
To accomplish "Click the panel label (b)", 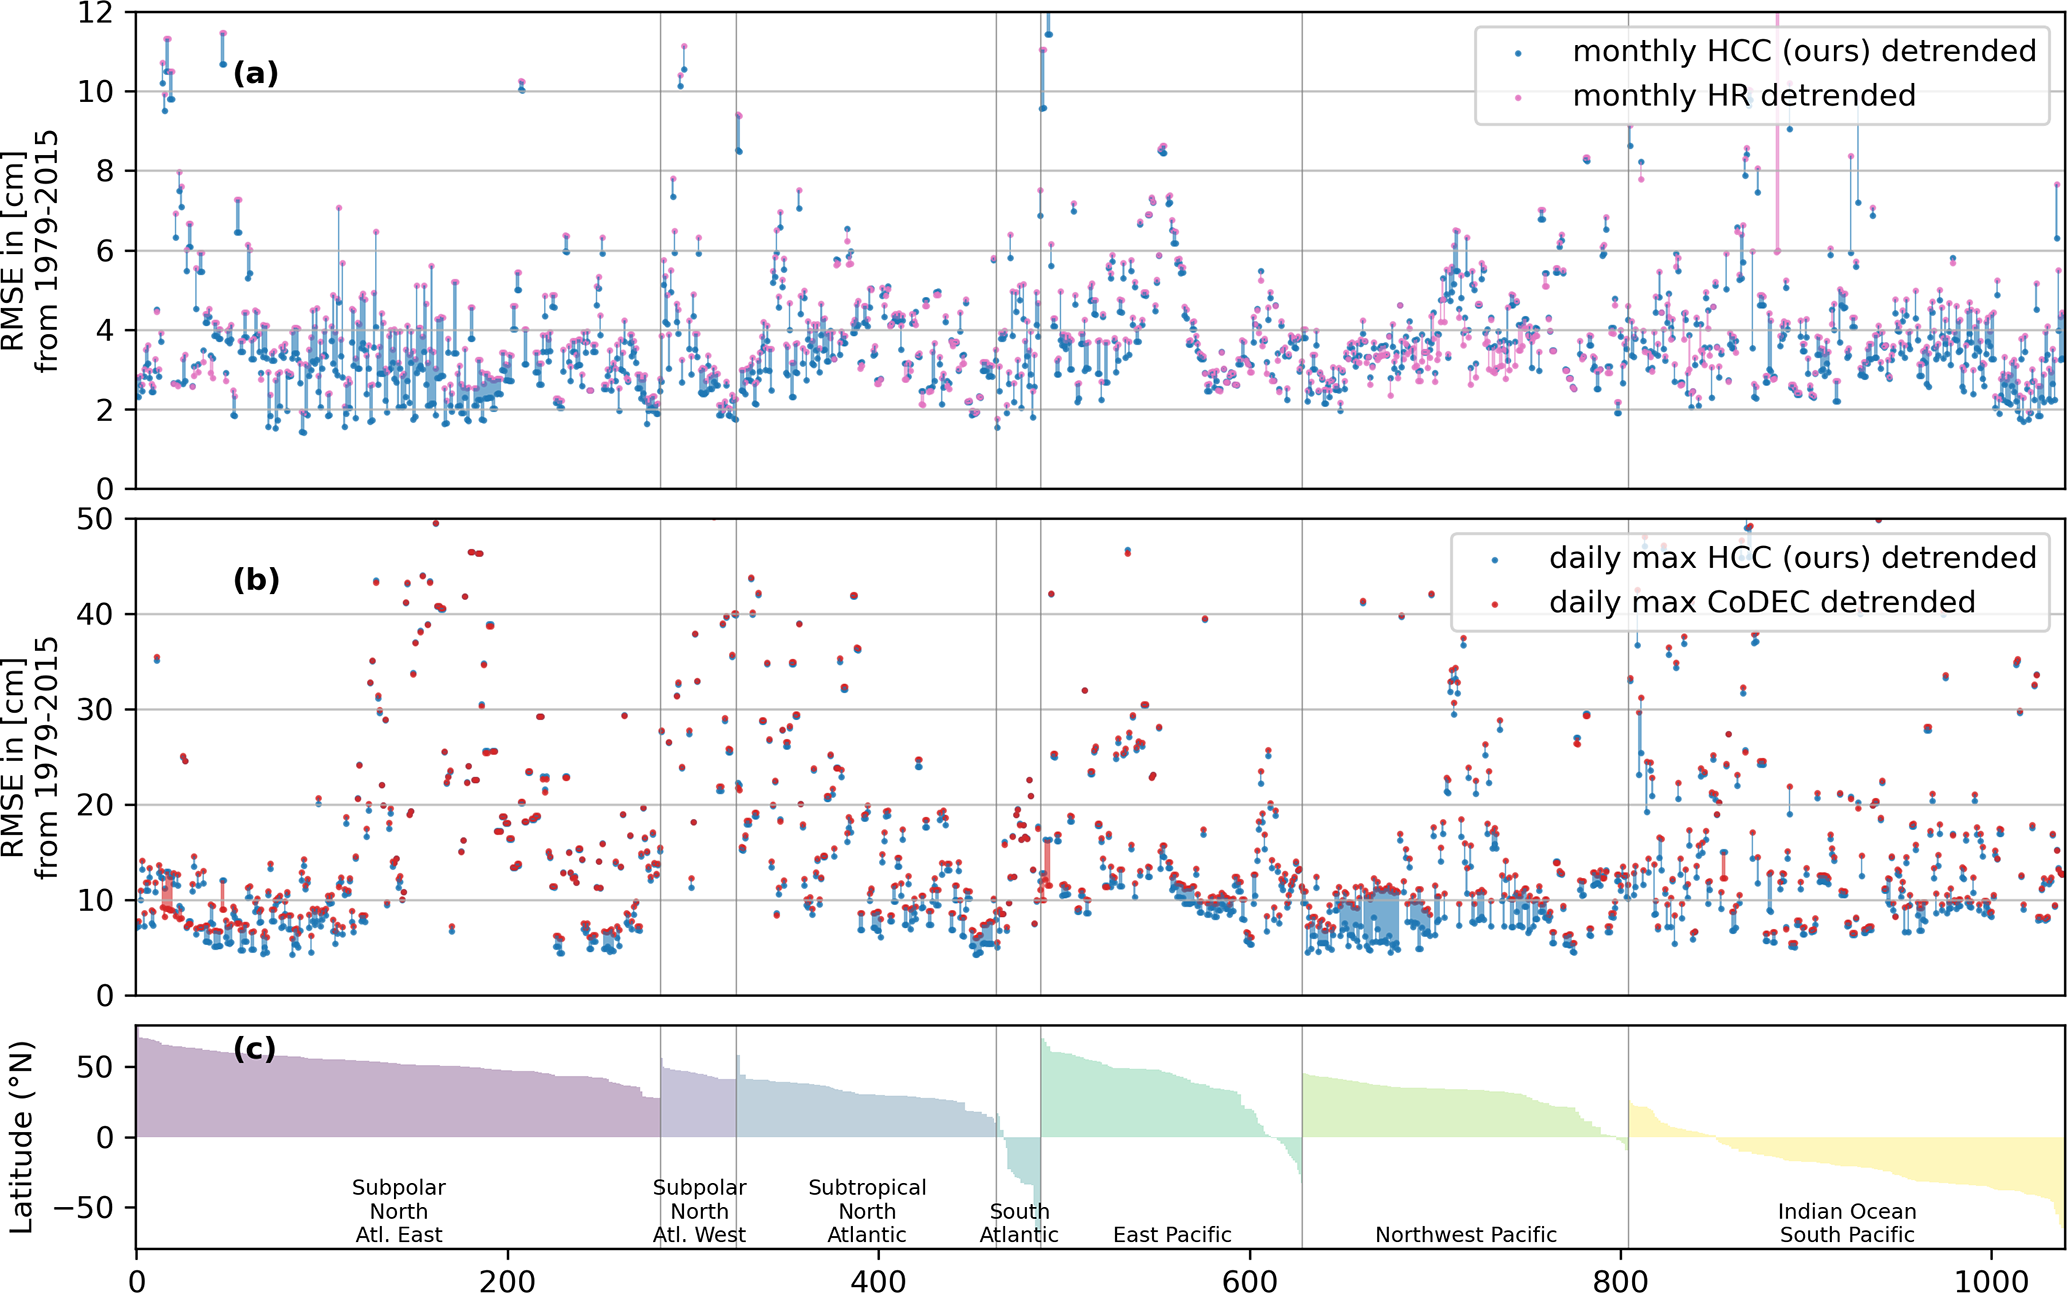I will click(255, 580).
